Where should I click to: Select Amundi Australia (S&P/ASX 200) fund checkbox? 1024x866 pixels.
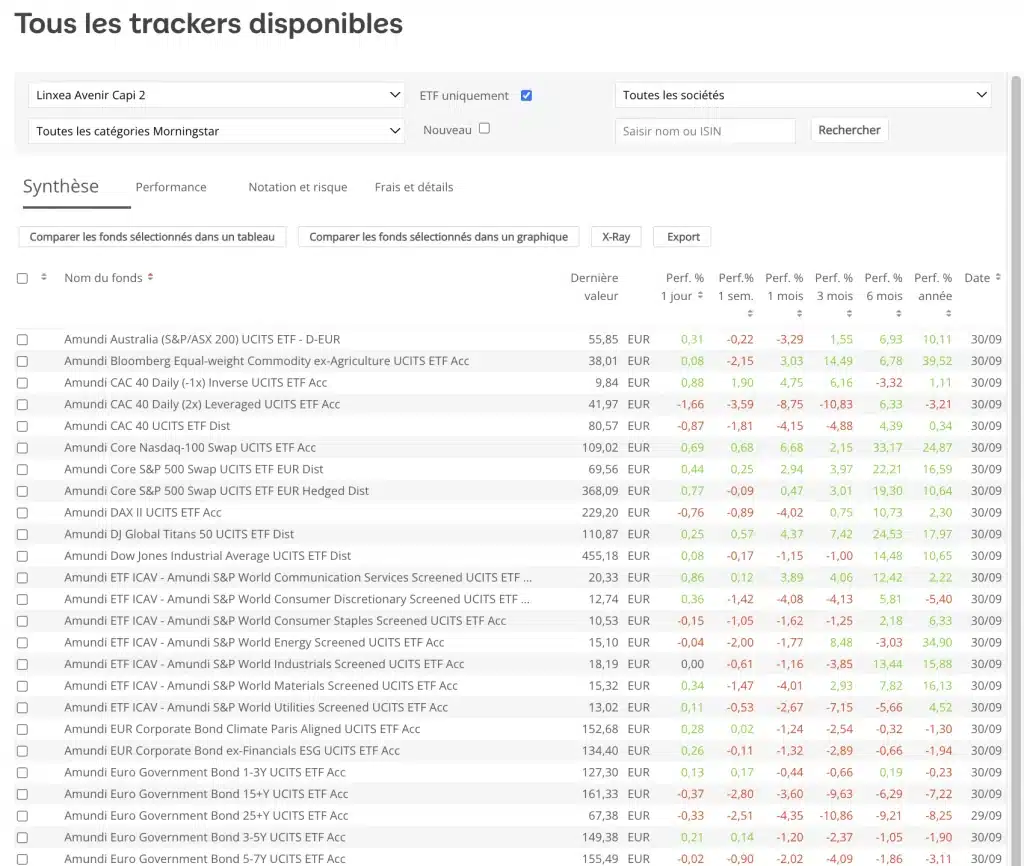(22, 340)
